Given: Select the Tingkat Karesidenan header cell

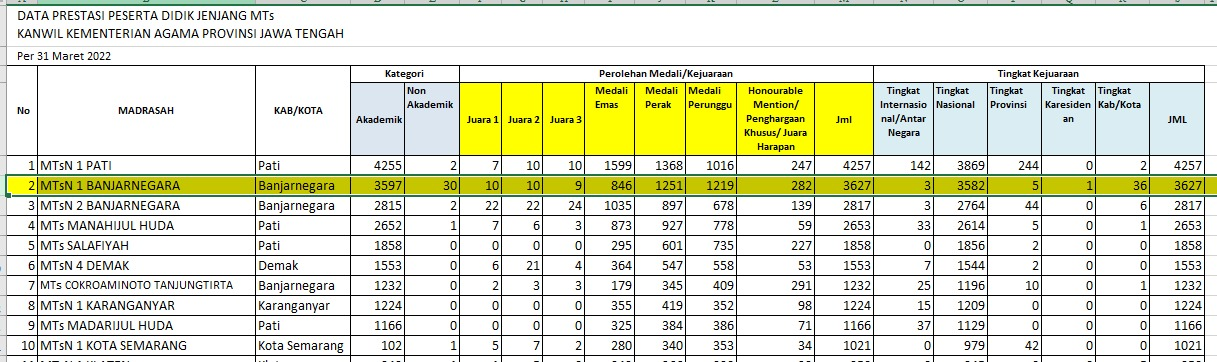Looking at the screenshot, I should (1069, 120).
